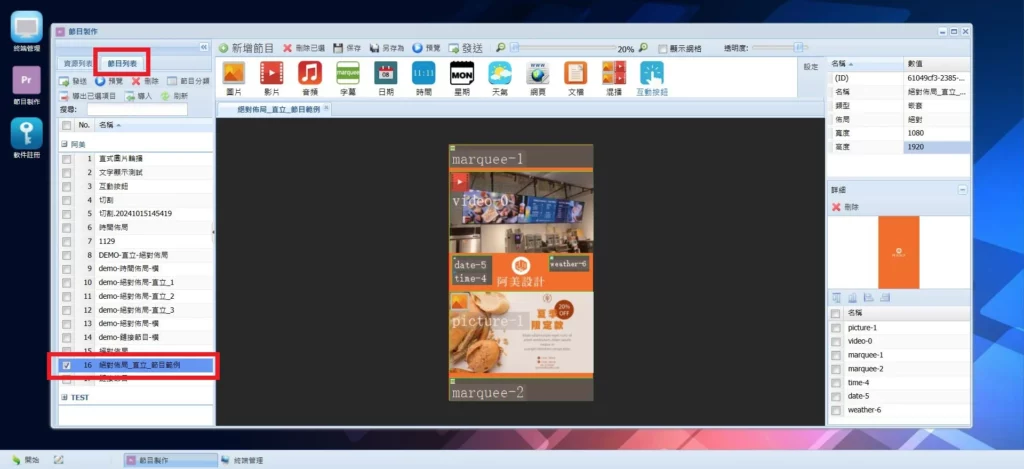Expand the TEST group in program list
This screenshot has width=1024, height=469.
coord(65,397)
